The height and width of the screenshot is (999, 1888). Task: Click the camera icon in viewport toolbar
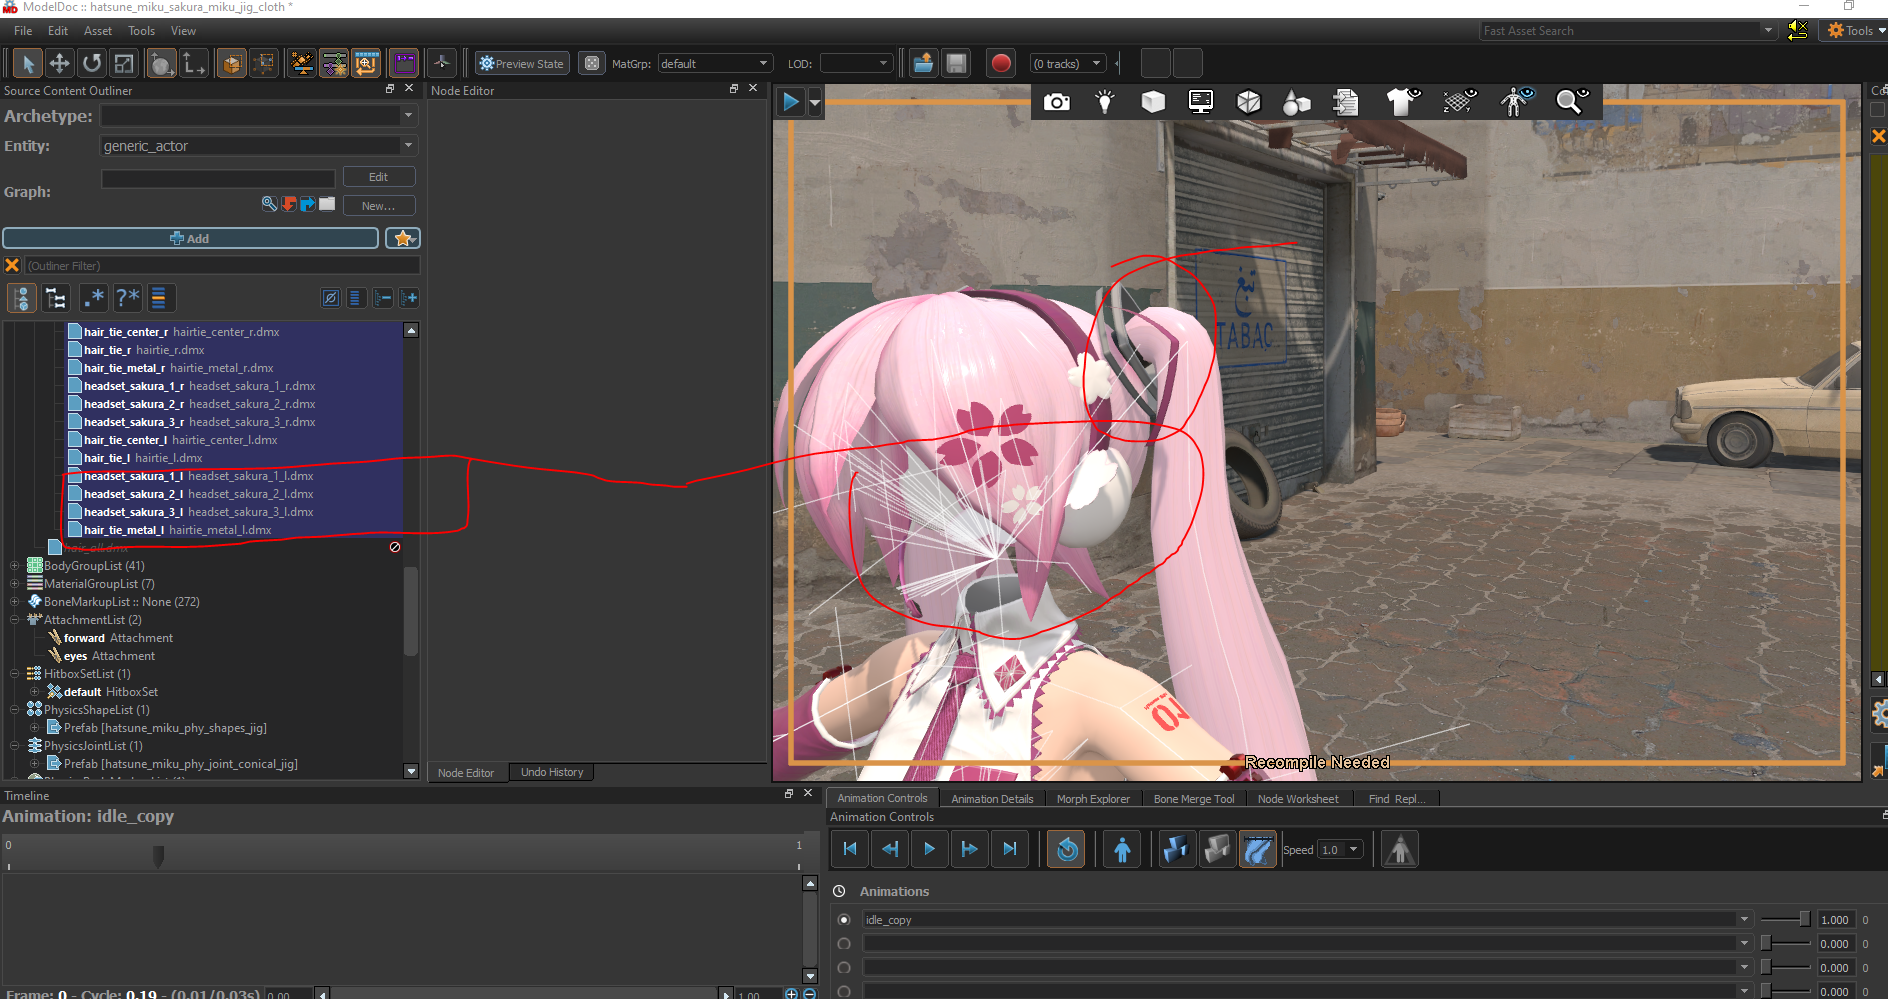click(x=1057, y=102)
